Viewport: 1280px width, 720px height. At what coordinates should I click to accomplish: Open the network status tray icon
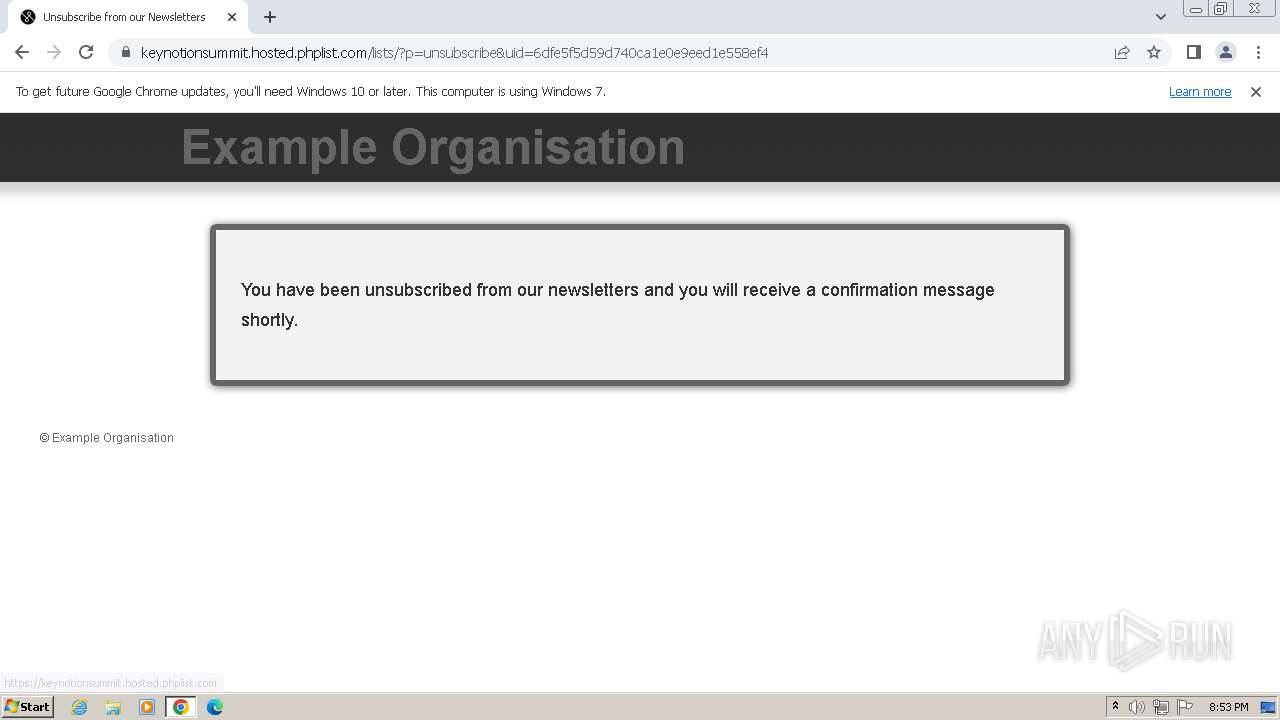coord(1161,707)
